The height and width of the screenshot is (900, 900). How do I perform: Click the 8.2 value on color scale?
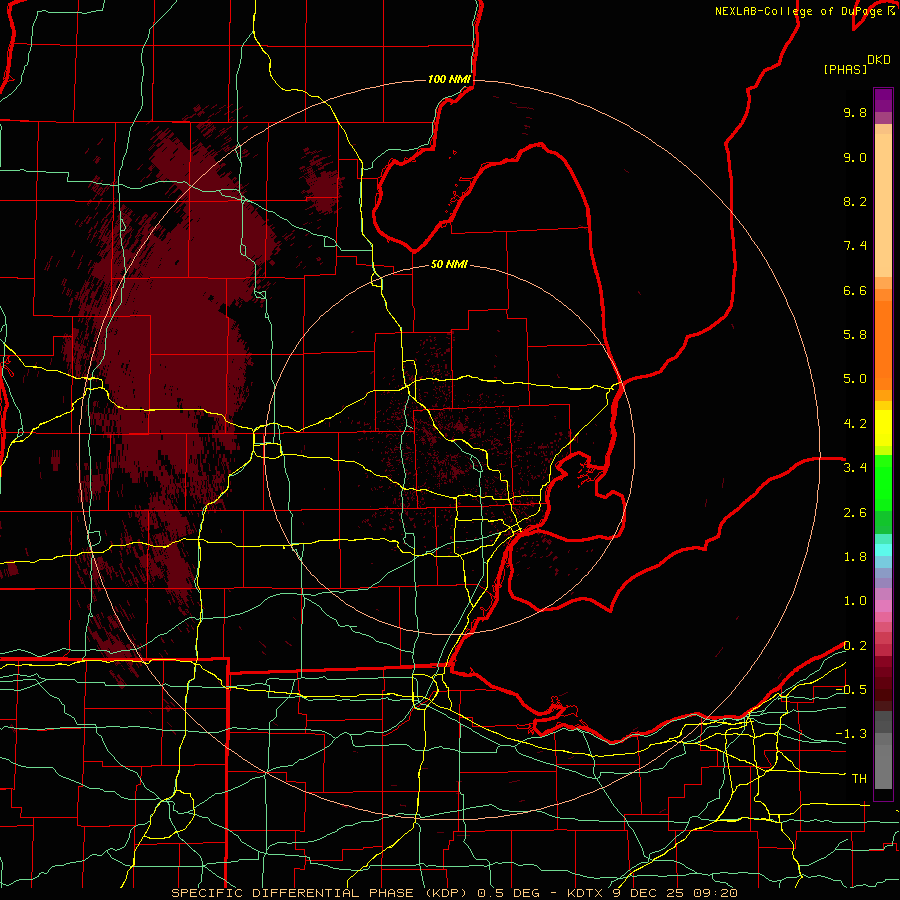(855, 201)
